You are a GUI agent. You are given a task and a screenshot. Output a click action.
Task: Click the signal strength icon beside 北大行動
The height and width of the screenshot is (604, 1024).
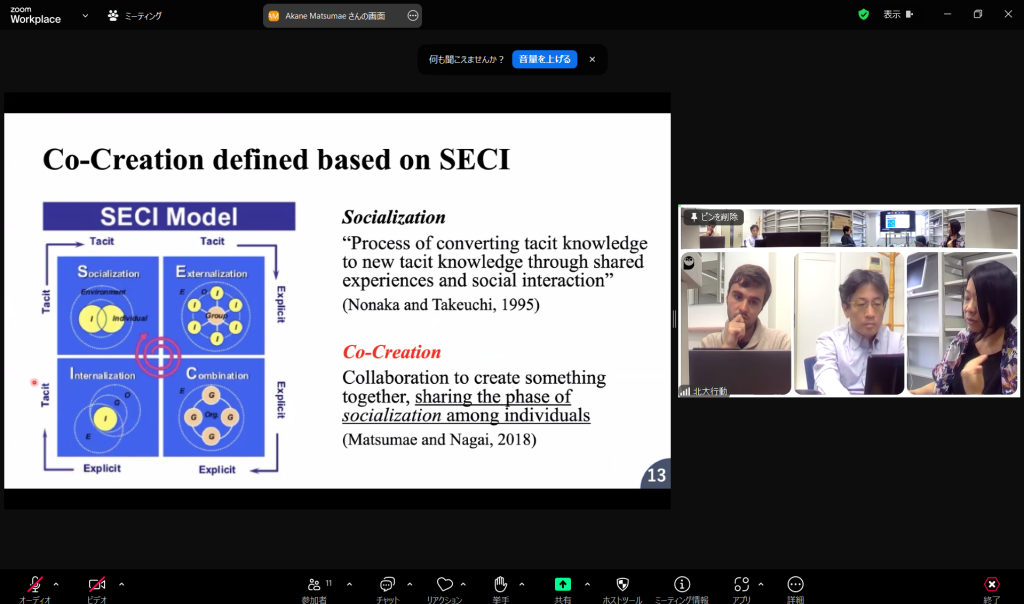(685, 391)
